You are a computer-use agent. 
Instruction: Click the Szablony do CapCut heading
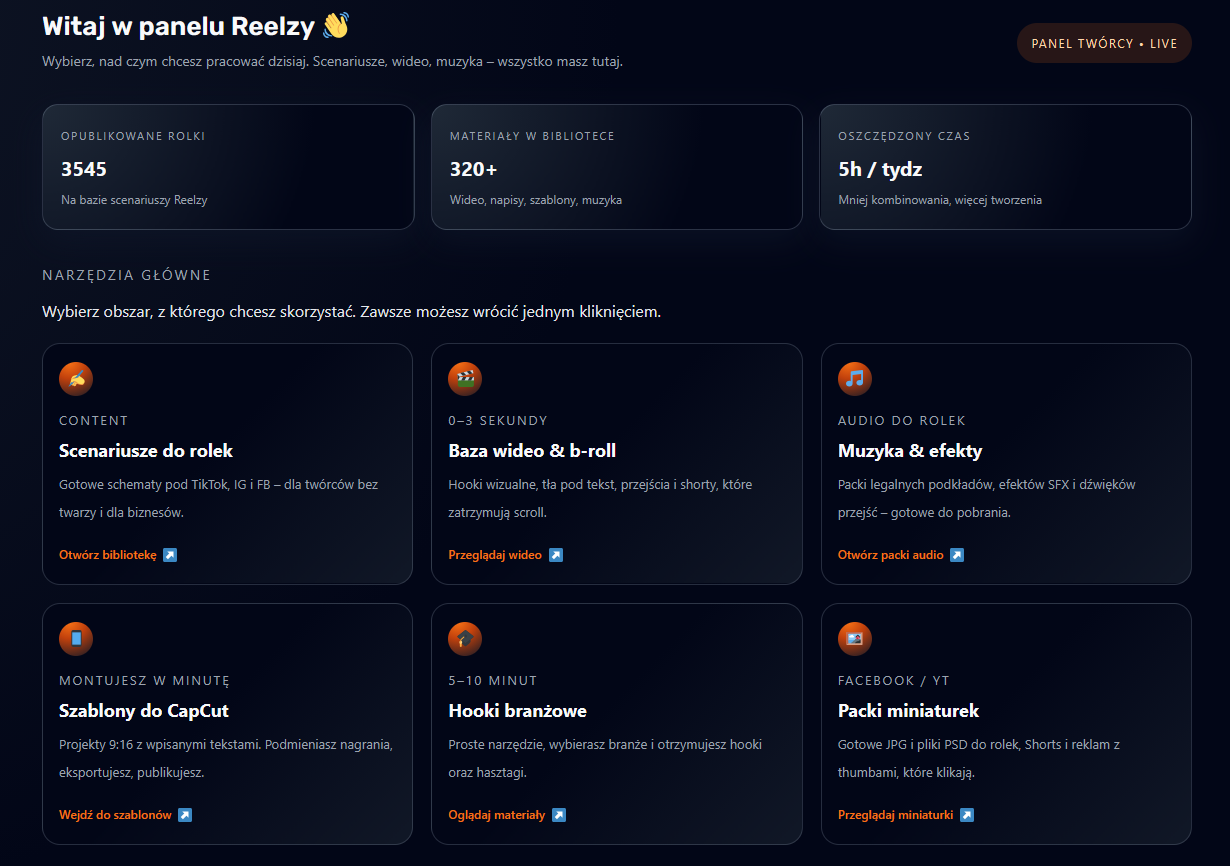[x=144, y=711]
